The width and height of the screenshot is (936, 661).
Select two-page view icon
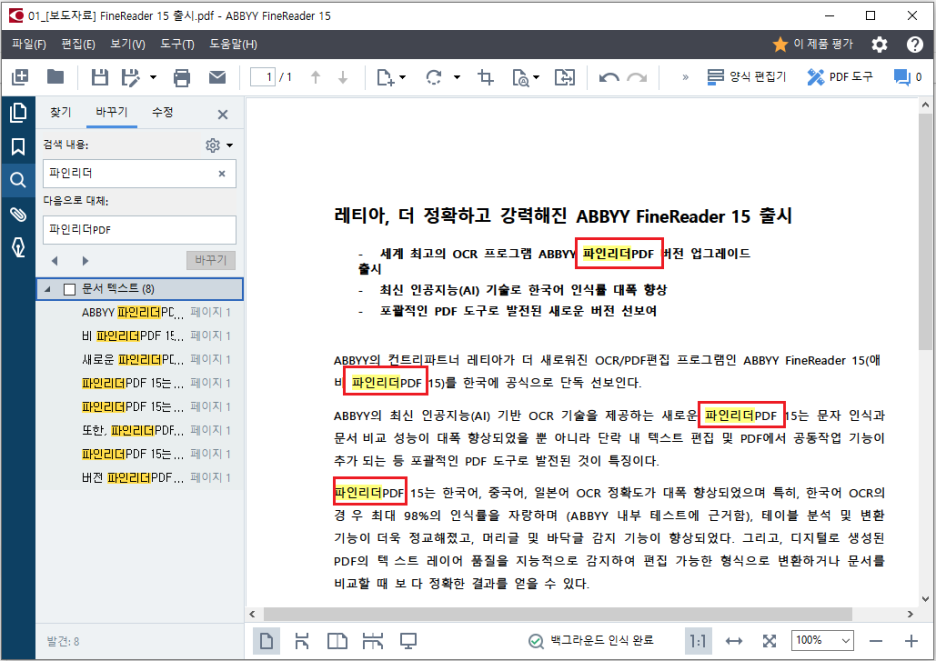[x=337, y=641]
